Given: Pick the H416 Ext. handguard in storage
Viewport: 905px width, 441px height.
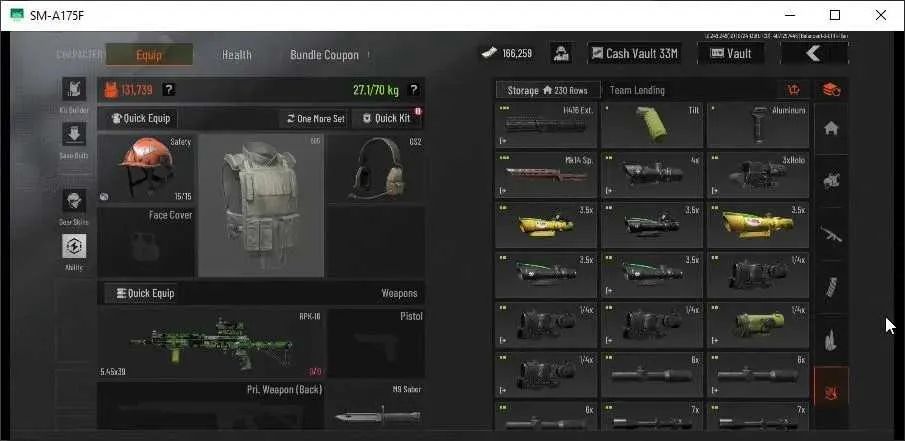Looking at the screenshot, I should click(x=546, y=125).
